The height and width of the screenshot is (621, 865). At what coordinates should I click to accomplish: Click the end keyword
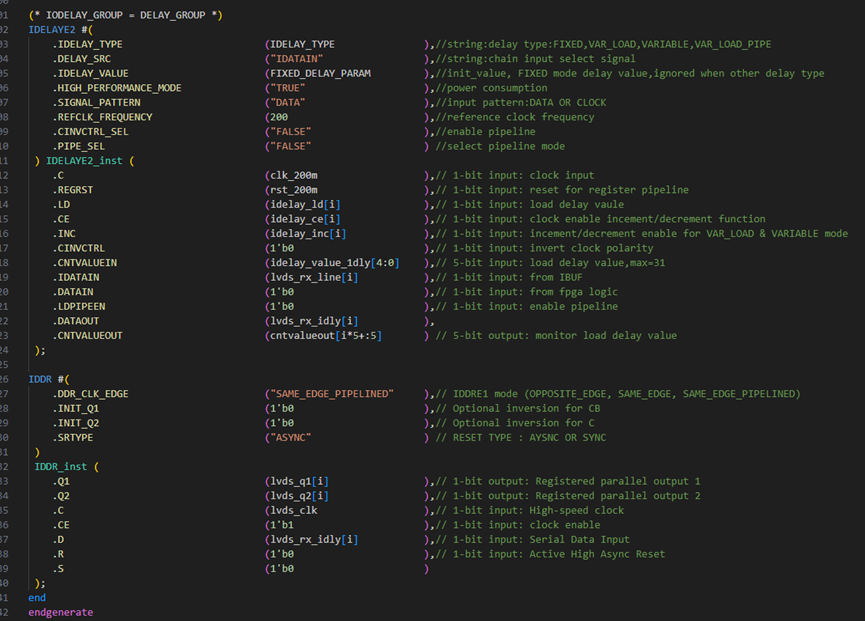tap(37, 598)
